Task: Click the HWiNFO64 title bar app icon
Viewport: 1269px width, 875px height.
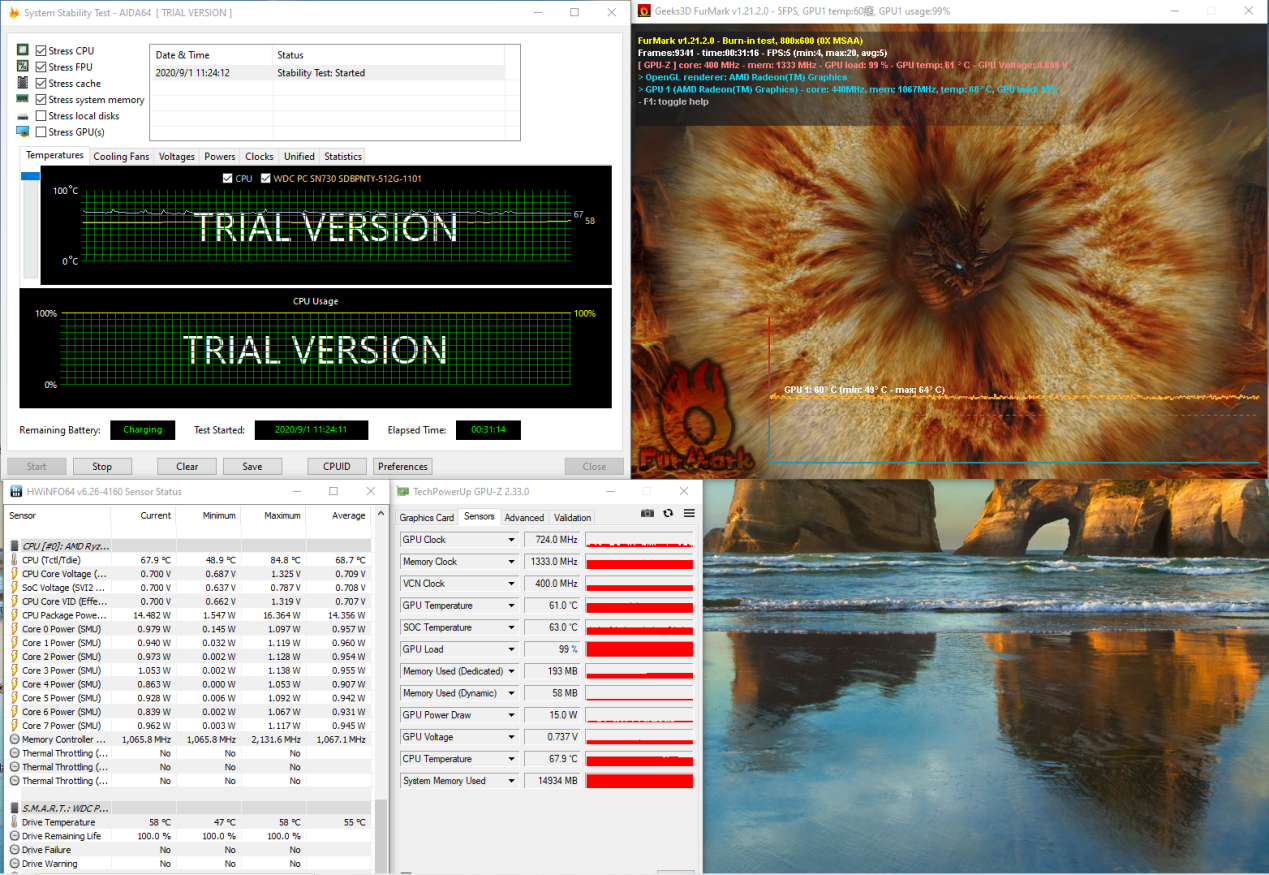Action: coord(16,491)
